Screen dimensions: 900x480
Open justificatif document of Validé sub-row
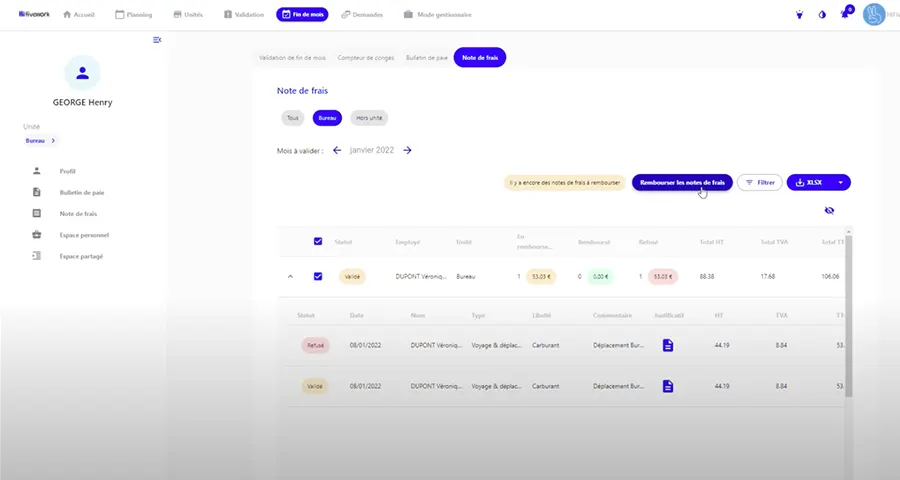(668, 386)
